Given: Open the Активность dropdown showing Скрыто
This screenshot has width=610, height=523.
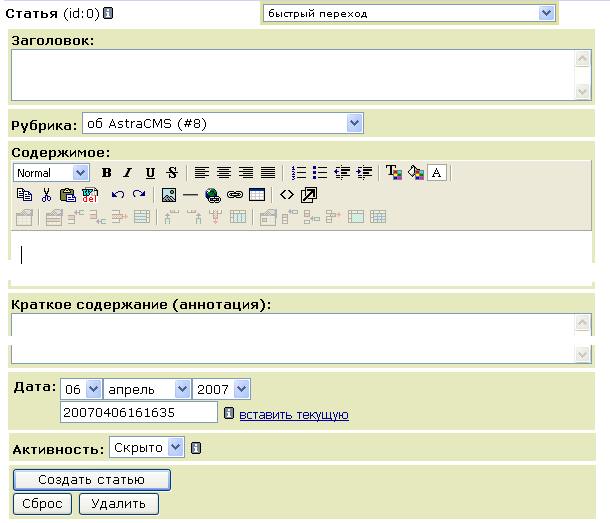Looking at the screenshot, I should (x=146, y=448).
